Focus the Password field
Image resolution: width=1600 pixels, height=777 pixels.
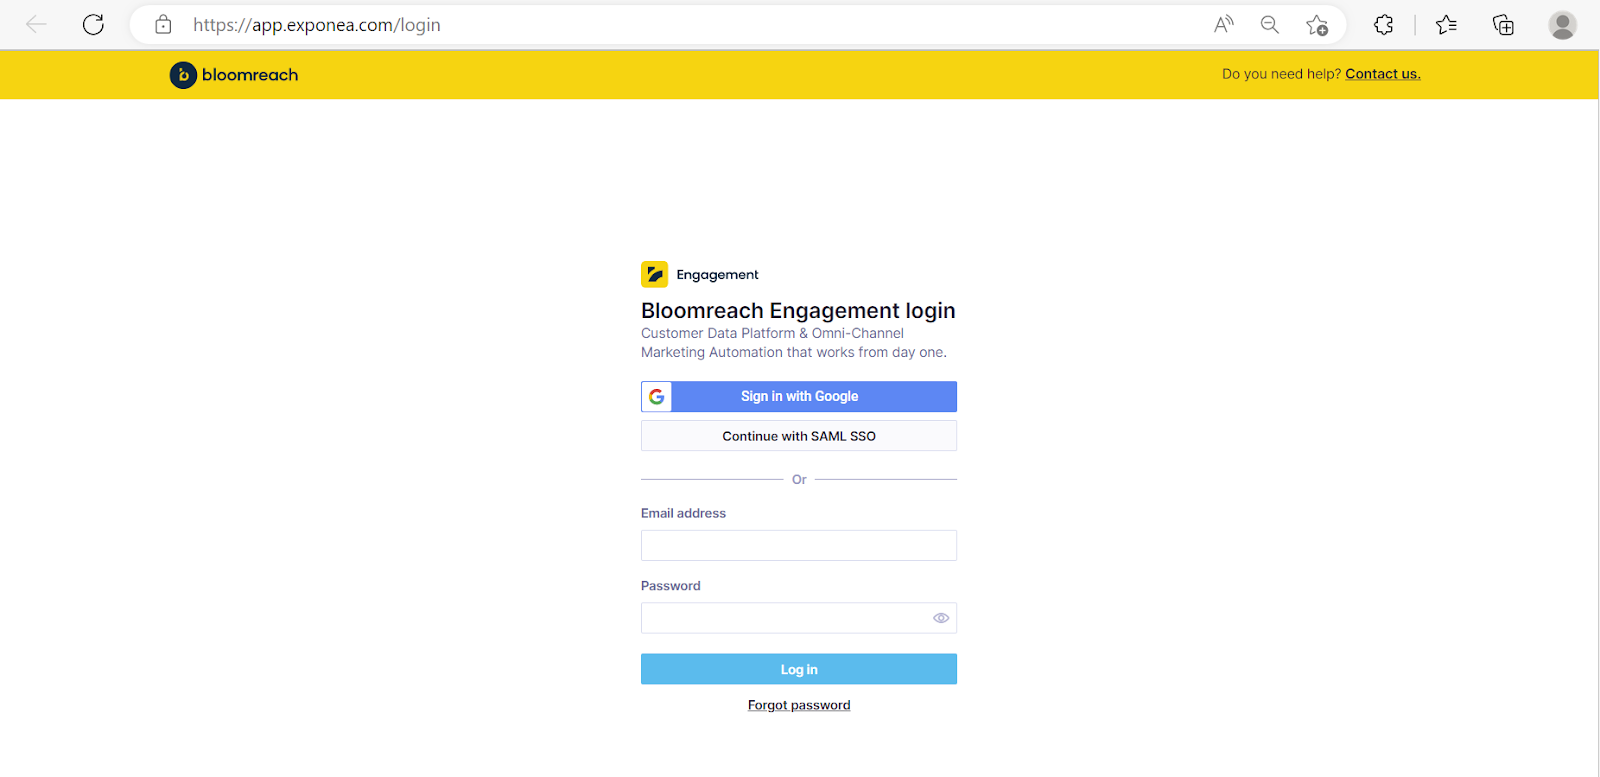pos(799,618)
